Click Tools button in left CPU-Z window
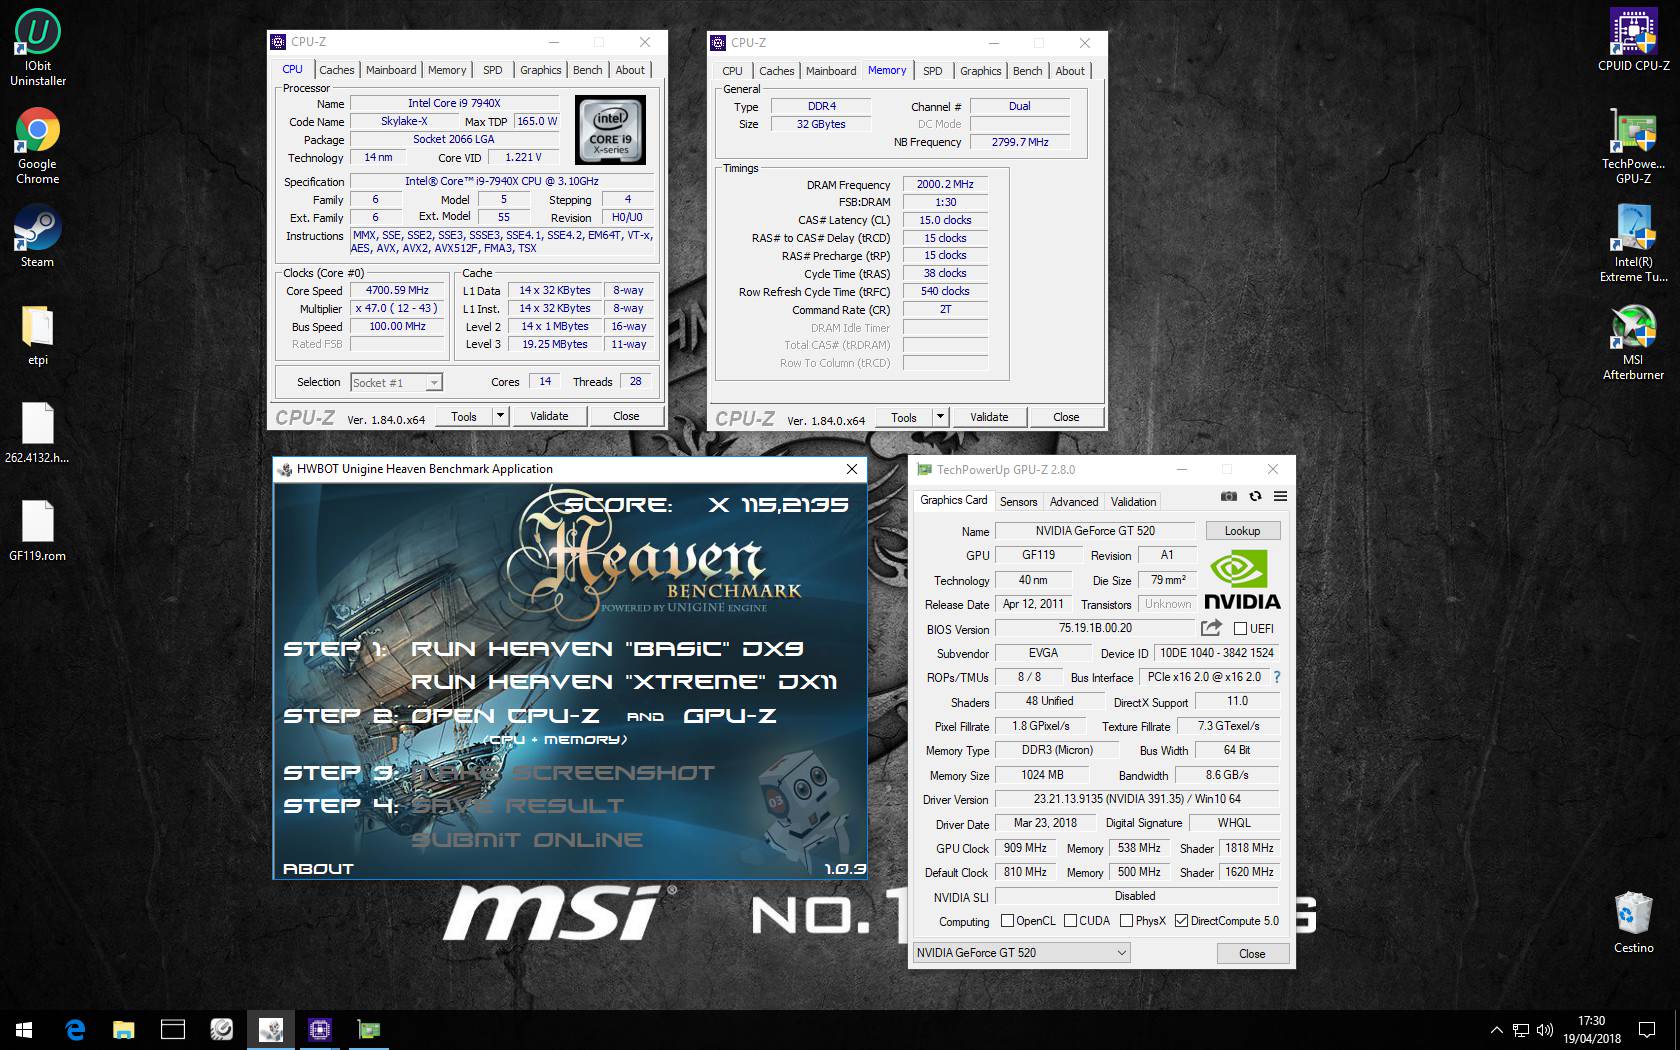 click(x=464, y=416)
